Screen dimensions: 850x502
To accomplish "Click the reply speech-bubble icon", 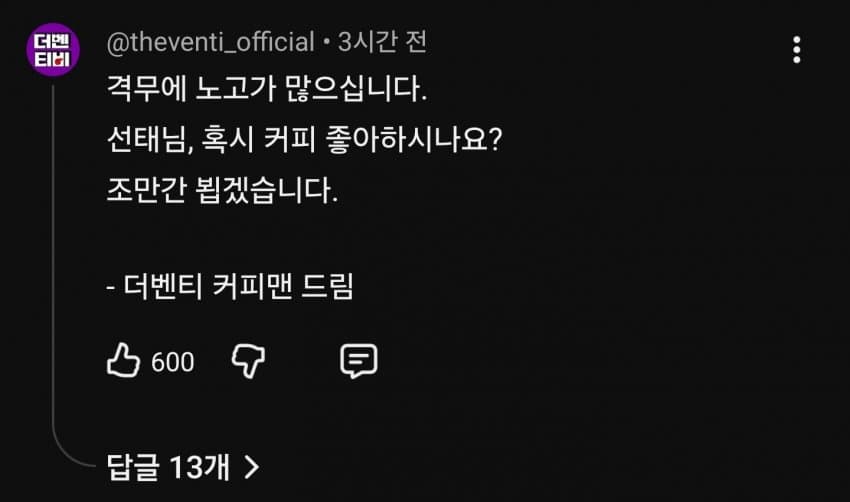I will coord(358,361).
